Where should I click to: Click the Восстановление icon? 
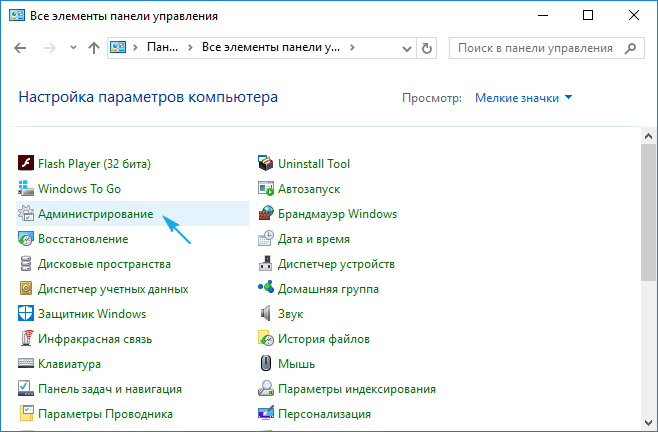(26, 238)
